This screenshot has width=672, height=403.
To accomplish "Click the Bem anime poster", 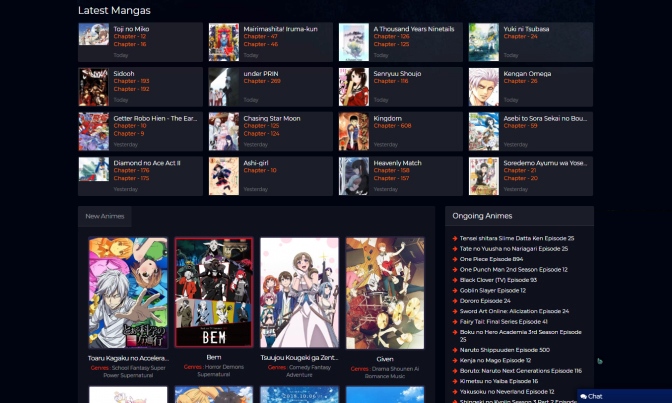I will point(214,292).
